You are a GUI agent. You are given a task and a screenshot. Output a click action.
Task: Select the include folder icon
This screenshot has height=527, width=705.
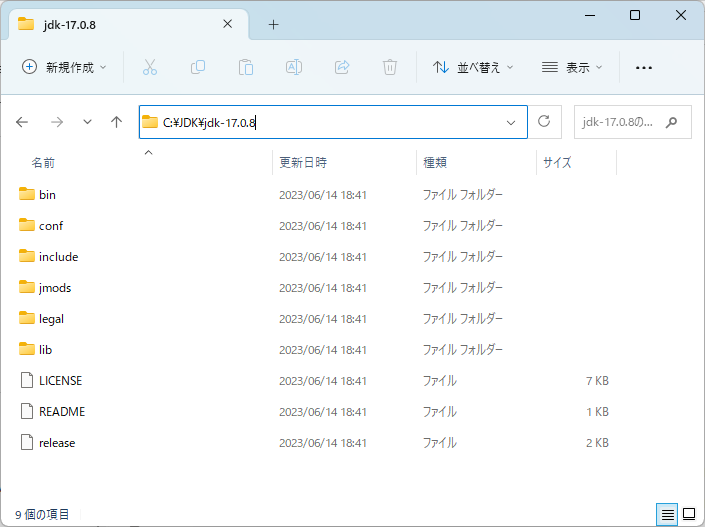pos(27,256)
